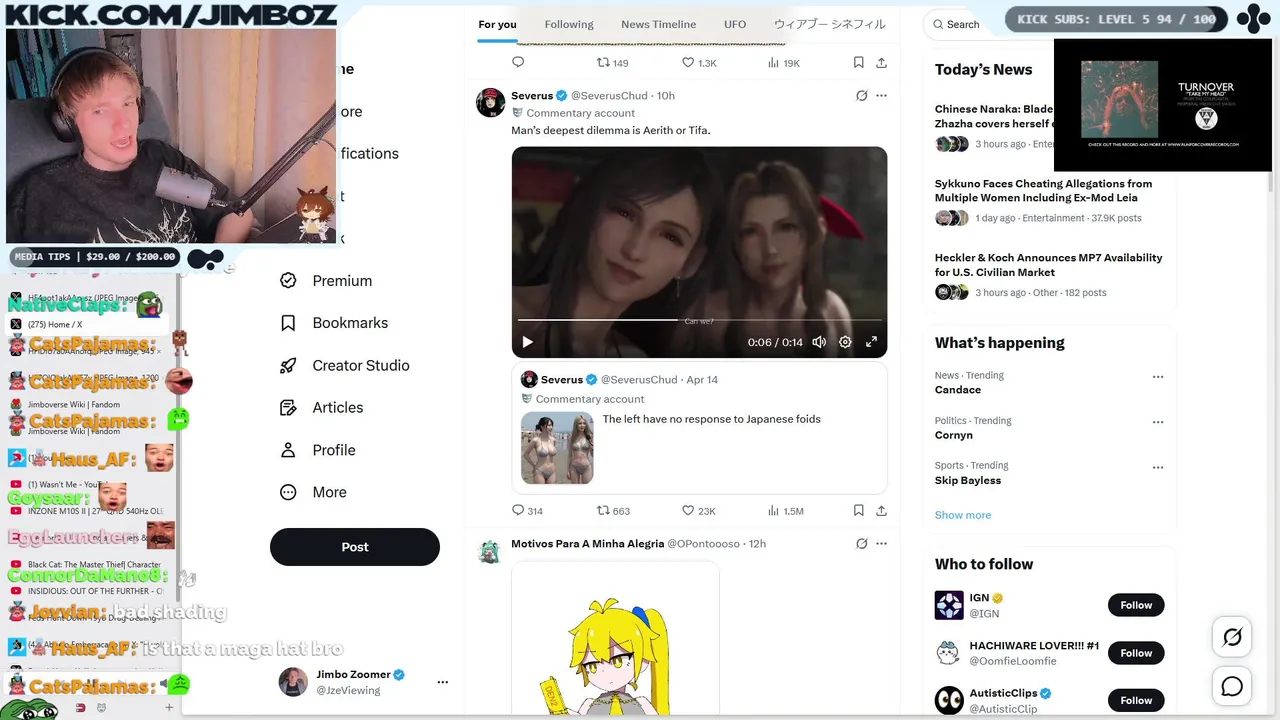Open the Chinese Naraka Blade news story

click(994, 116)
